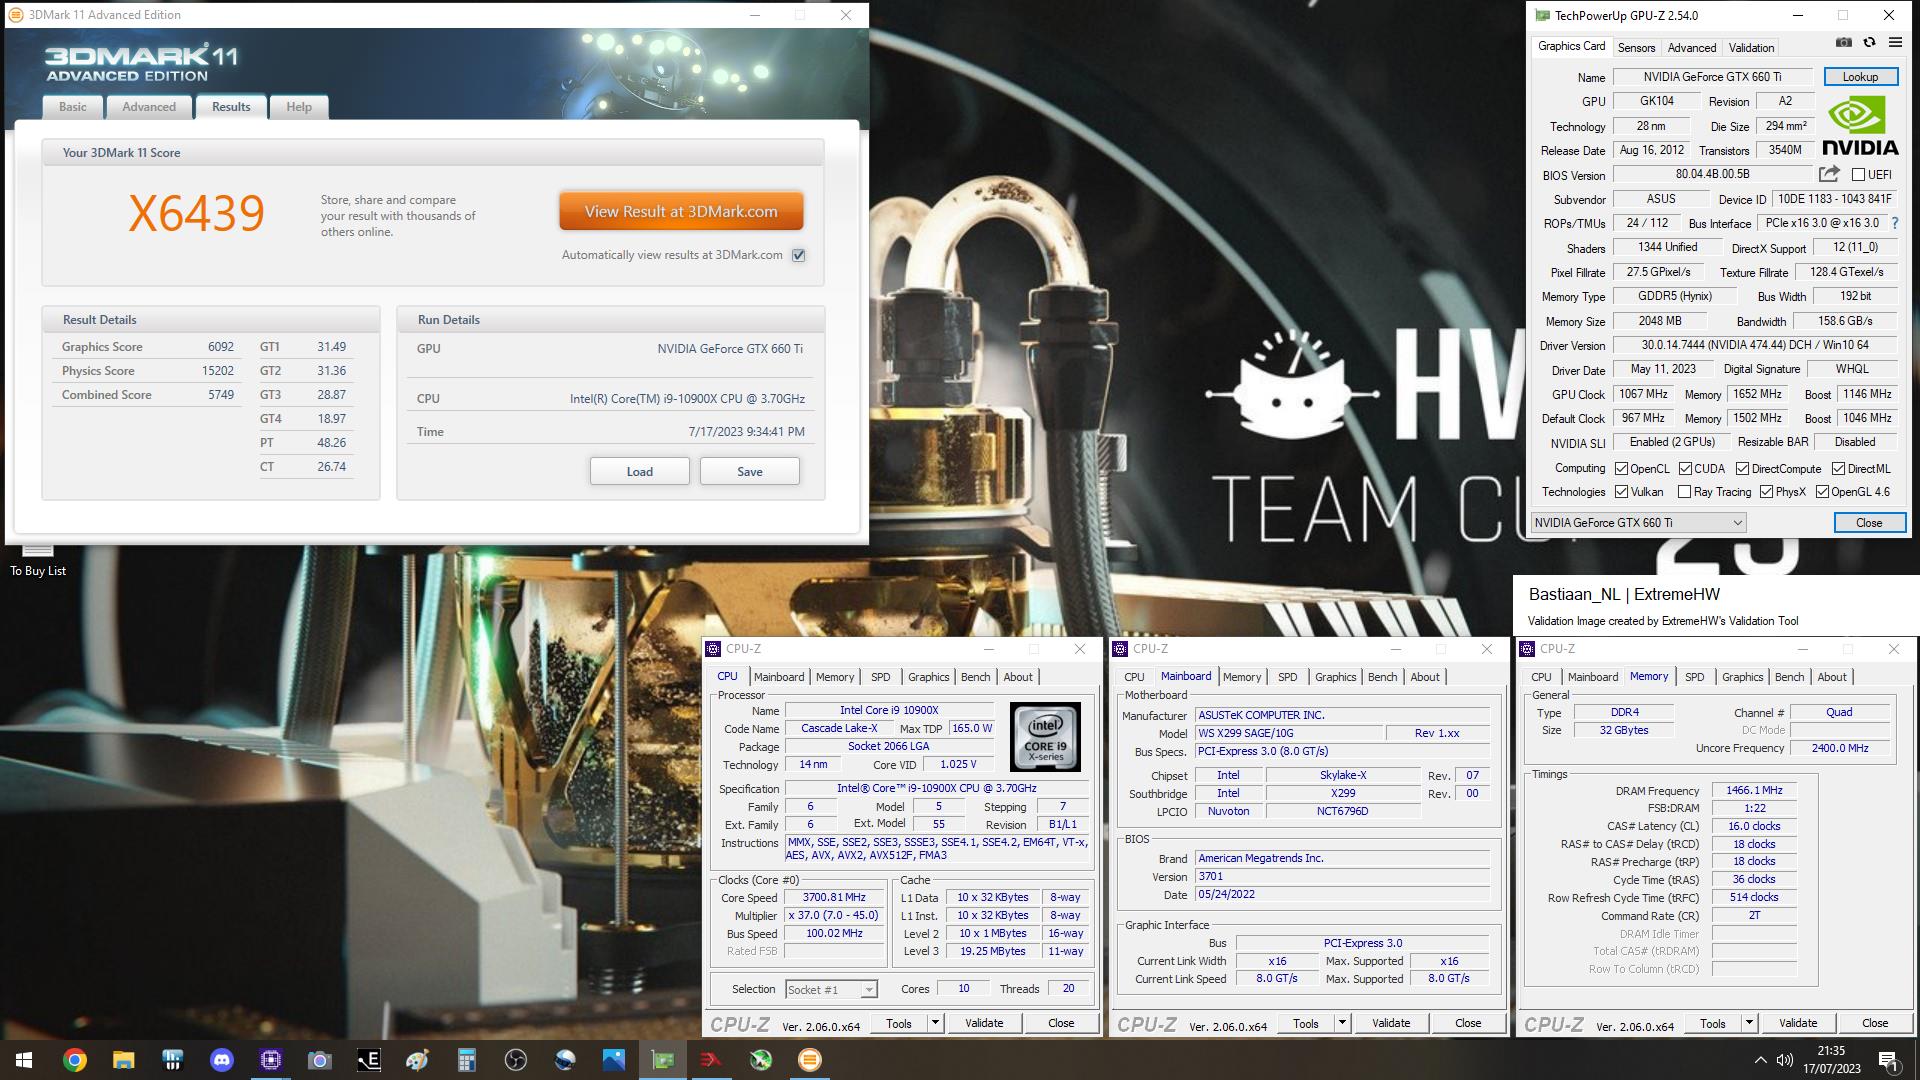
Task: Click the NVIDIA logo in GPU-Z
Action: (1860, 125)
